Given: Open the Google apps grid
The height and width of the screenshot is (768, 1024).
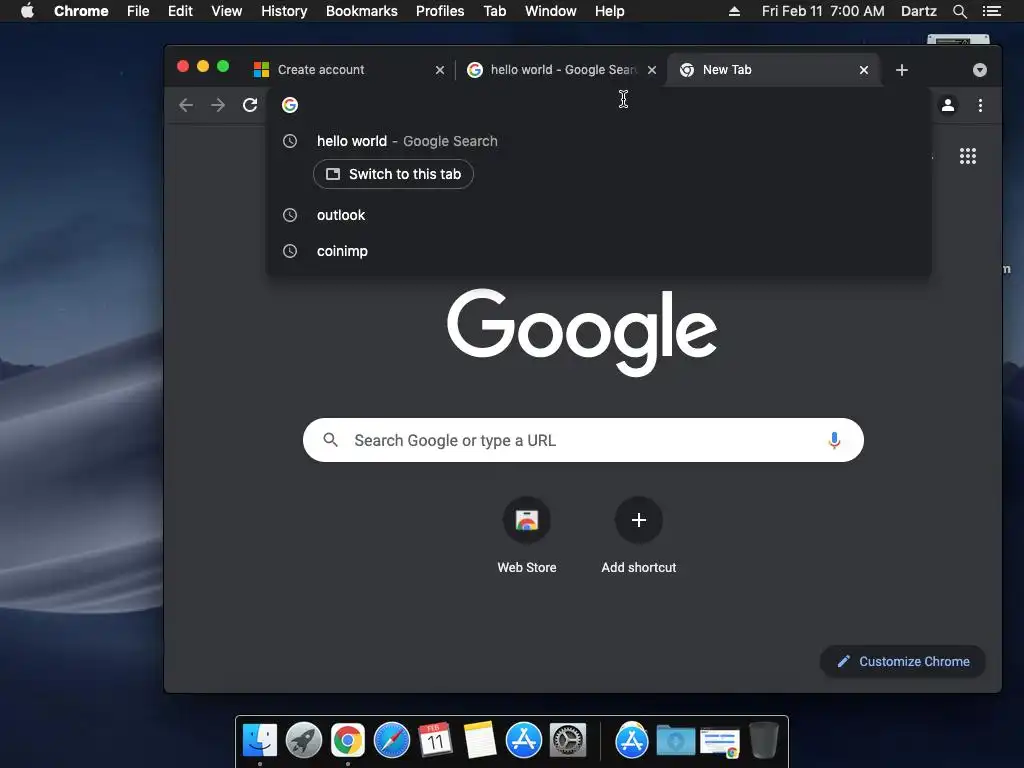Looking at the screenshot, I should (x=968, y=156).
